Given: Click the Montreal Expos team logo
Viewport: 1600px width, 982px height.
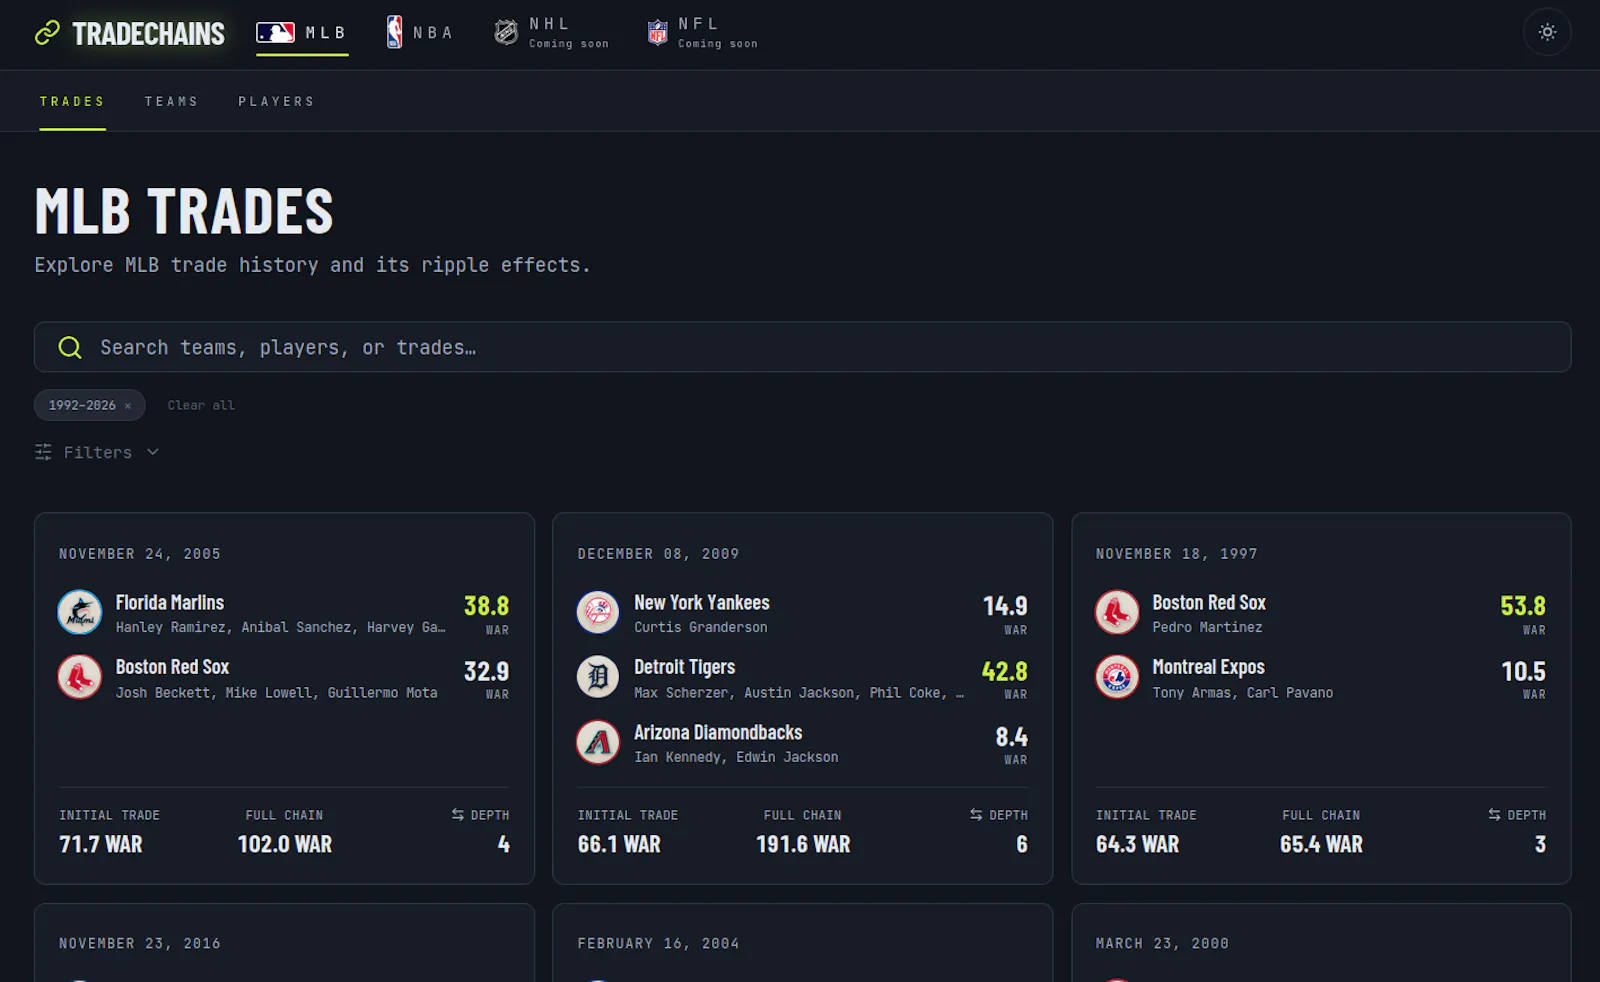Looking at the screenshot, I should point(1117,677).
